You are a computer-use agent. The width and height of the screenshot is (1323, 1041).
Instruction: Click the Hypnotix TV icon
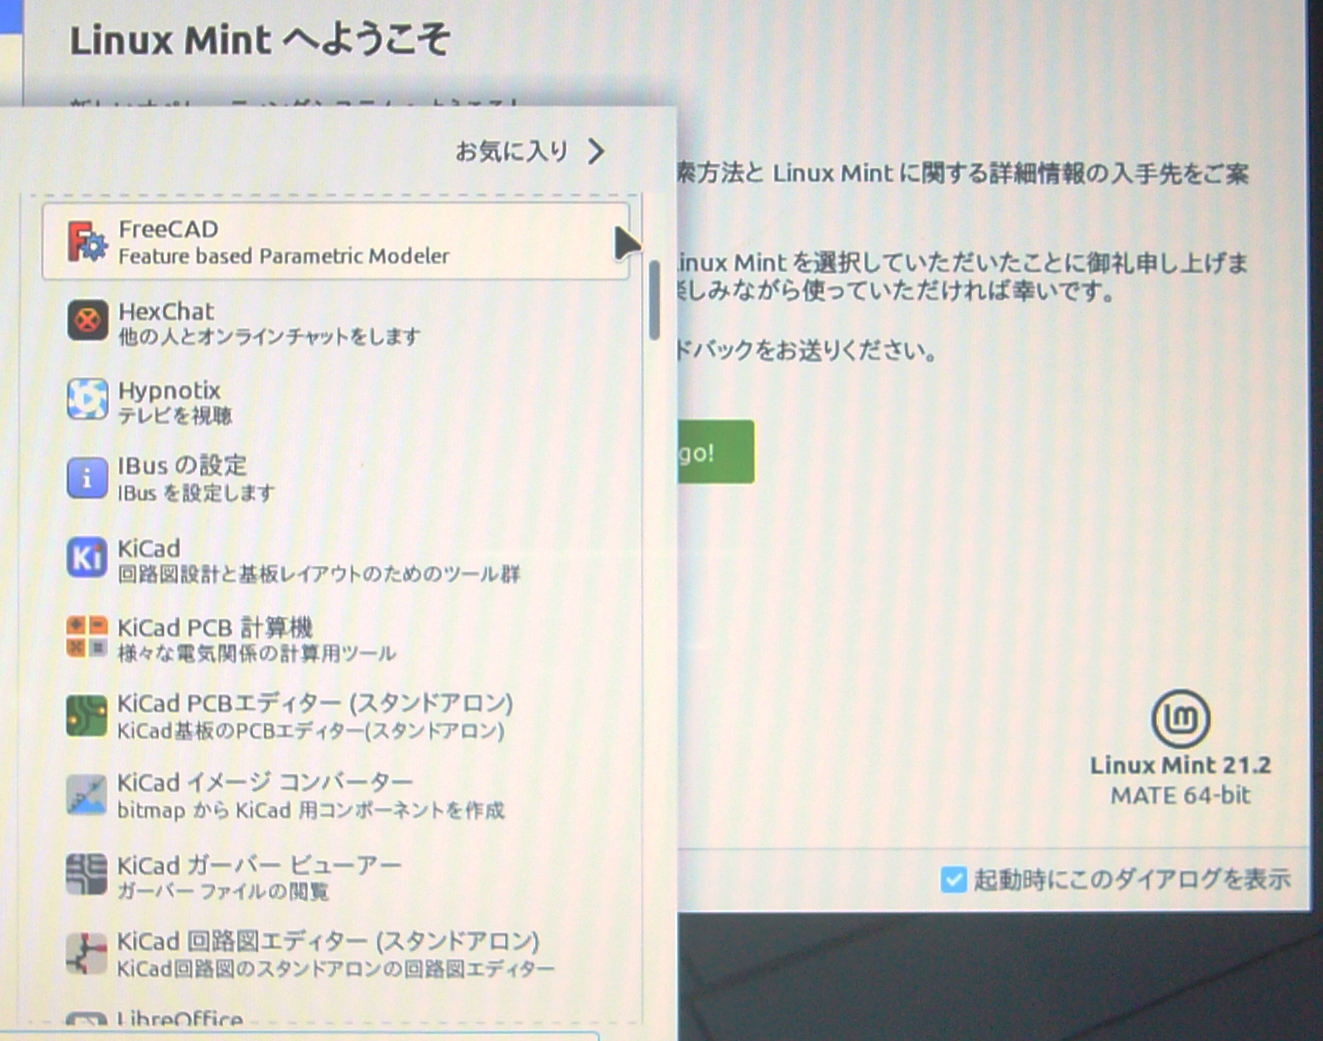pos(87,399)
